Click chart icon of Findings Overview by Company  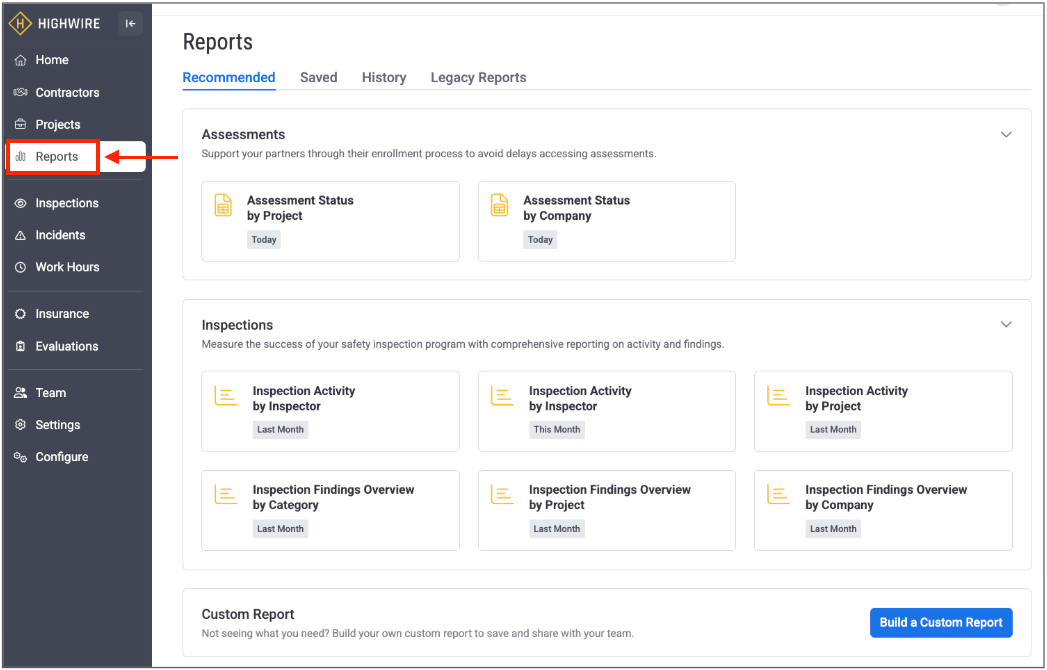(778, 494)
